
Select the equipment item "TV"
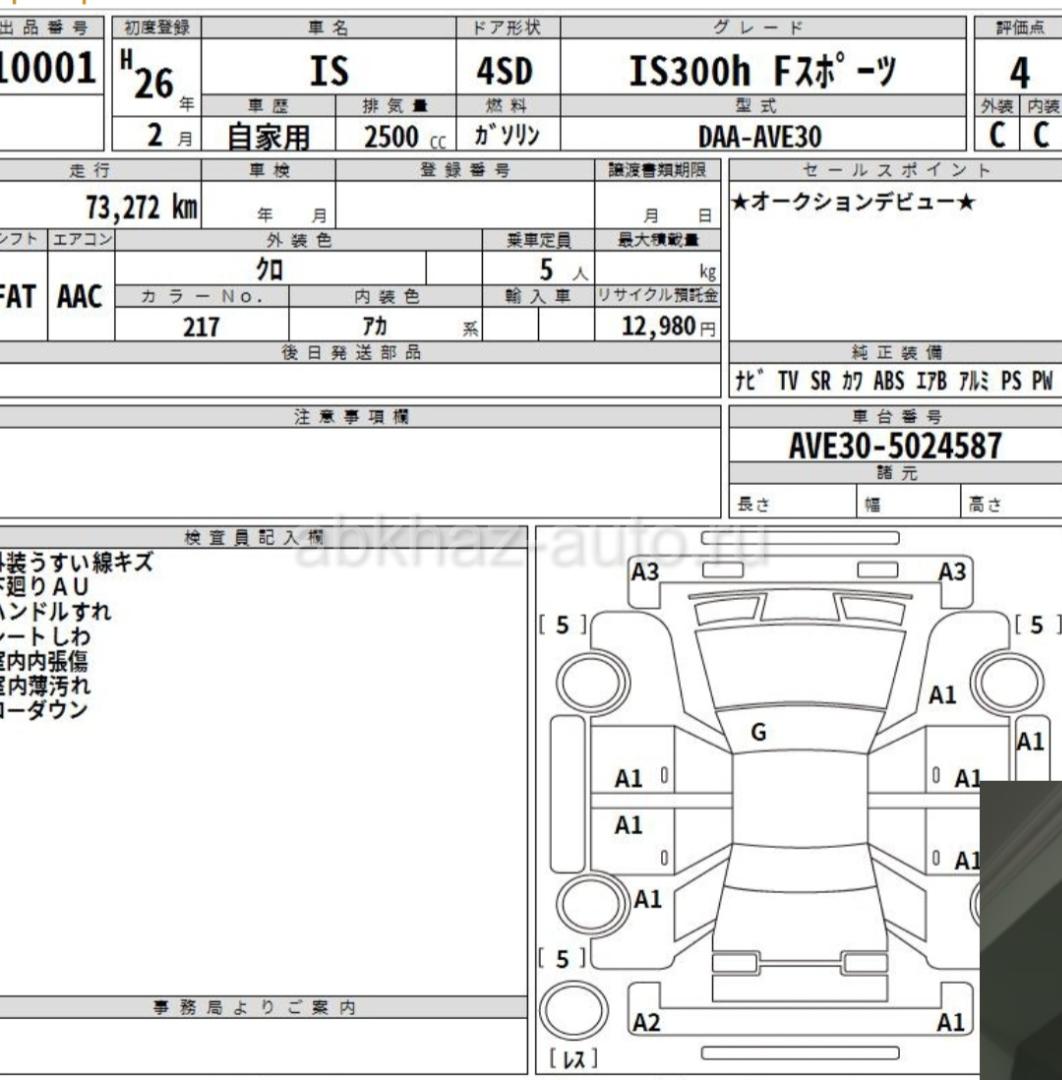pos(788,381)
